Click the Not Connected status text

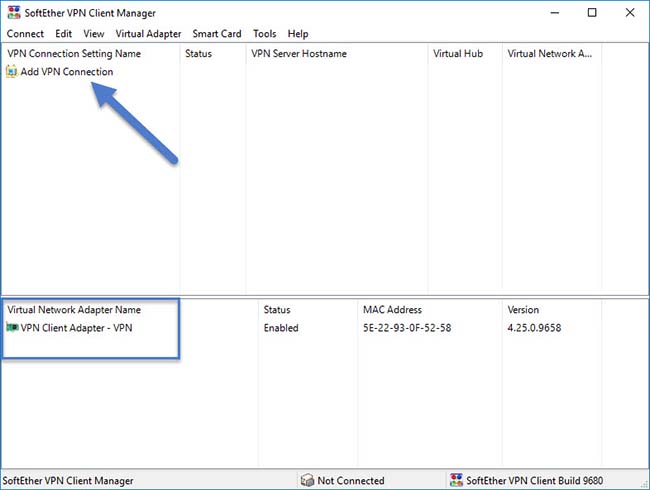351,480
